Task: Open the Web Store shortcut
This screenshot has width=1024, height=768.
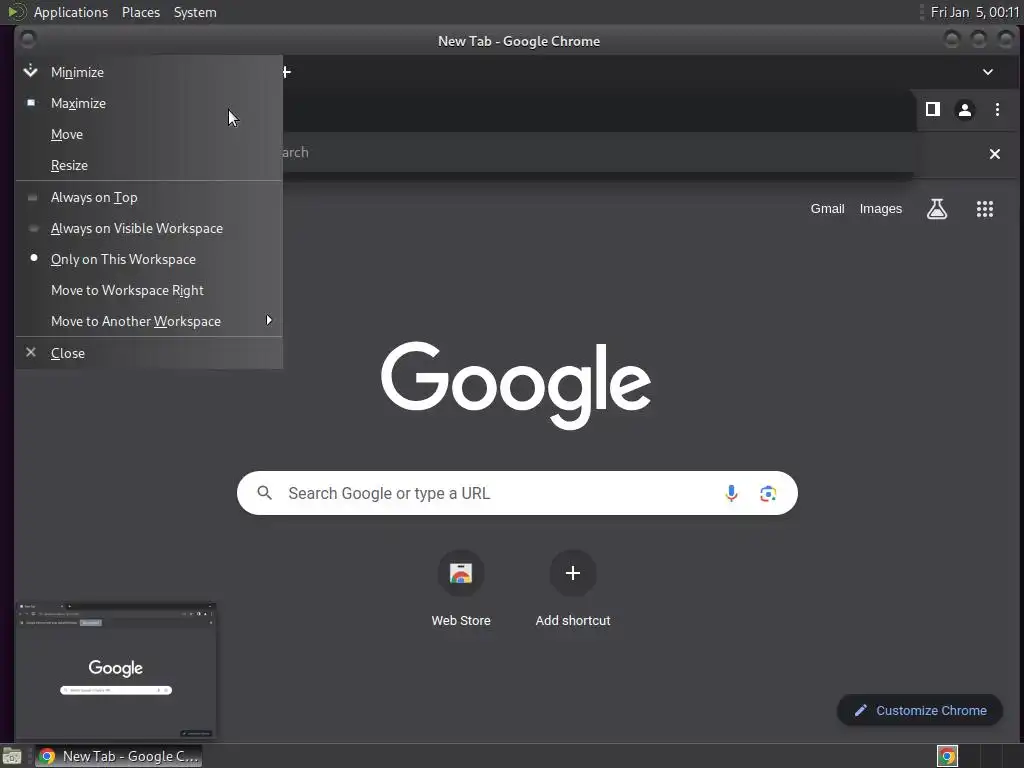Action: coord(461,589)
